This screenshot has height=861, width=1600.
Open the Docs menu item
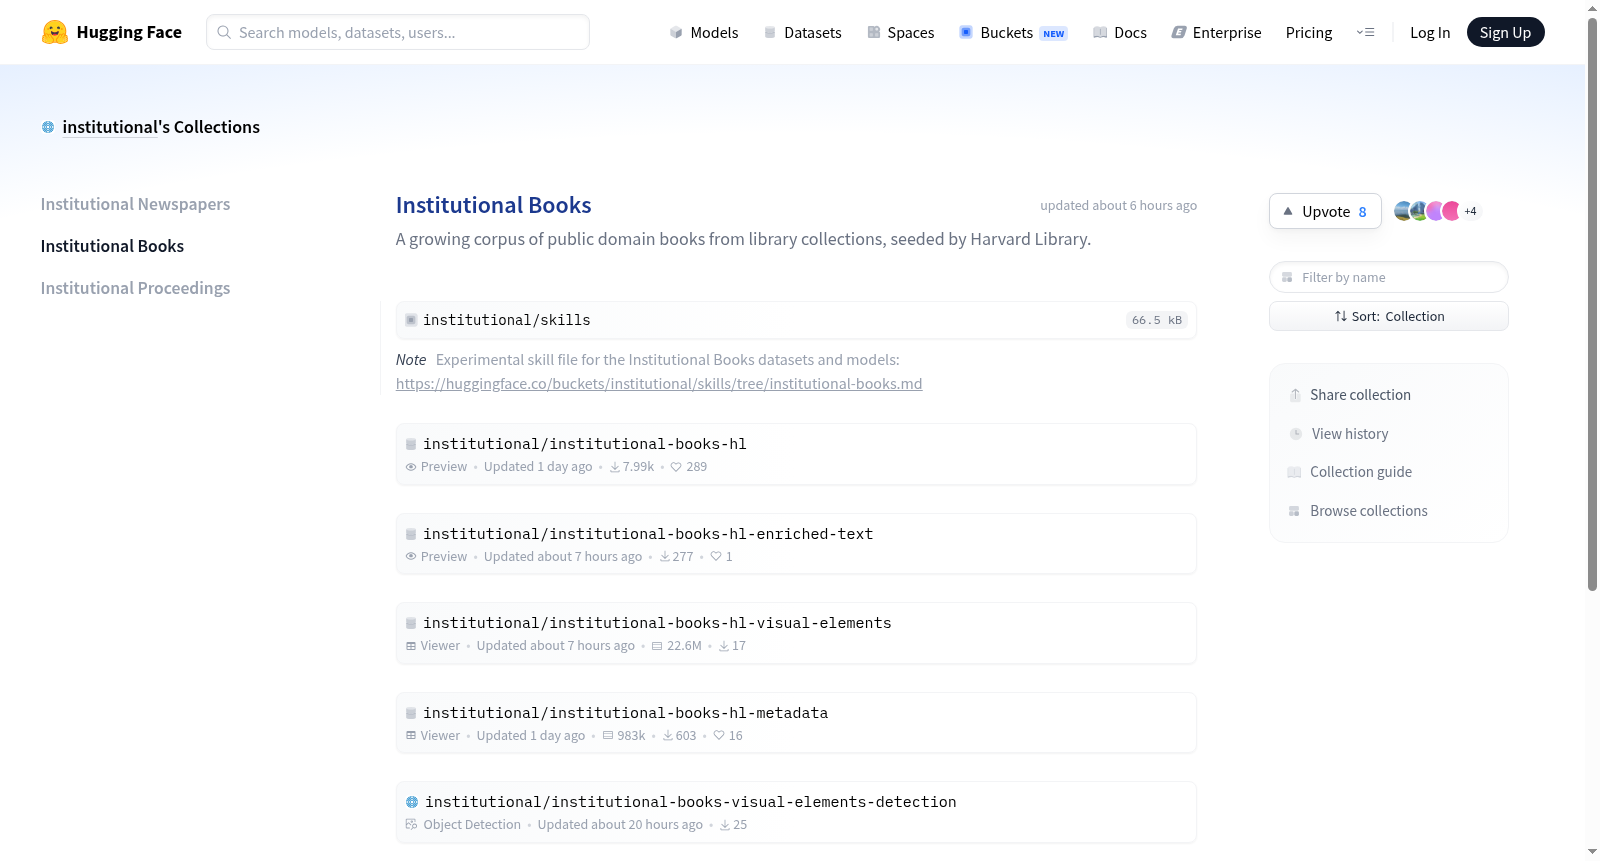coord(1120,32)
